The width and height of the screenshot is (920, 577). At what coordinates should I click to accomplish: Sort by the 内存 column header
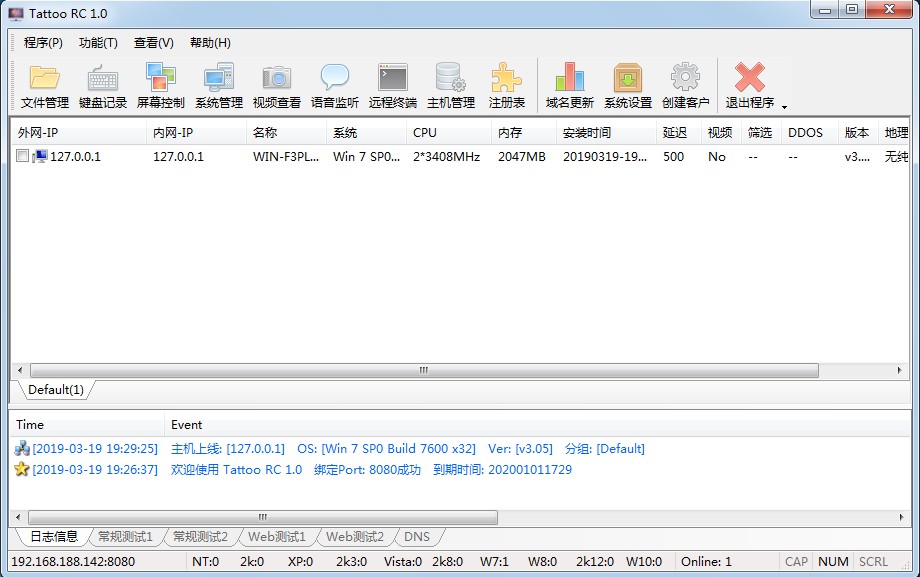[524, 133]
